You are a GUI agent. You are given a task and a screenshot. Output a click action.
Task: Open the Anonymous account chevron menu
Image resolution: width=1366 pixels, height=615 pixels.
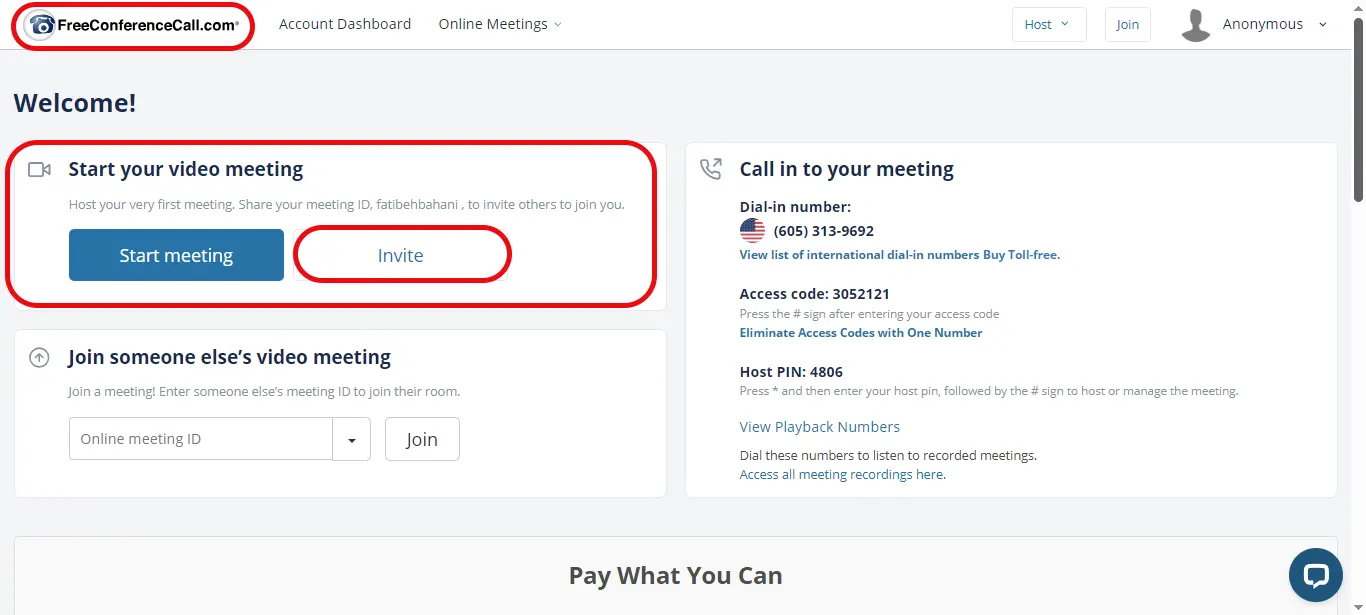tap(1323, 25)
